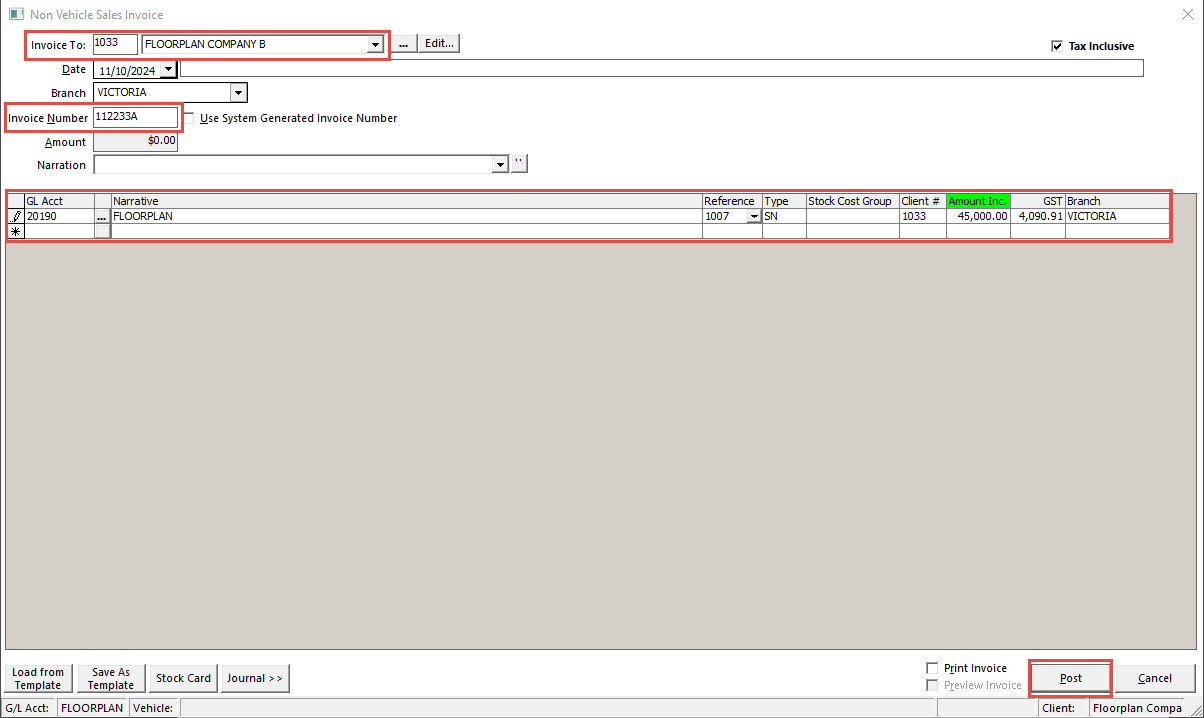Expand the Branch dropdown showing VICTORIA
Image resolution: width=1204 pixels, height=718 pixels.
[x=238, y=93]
